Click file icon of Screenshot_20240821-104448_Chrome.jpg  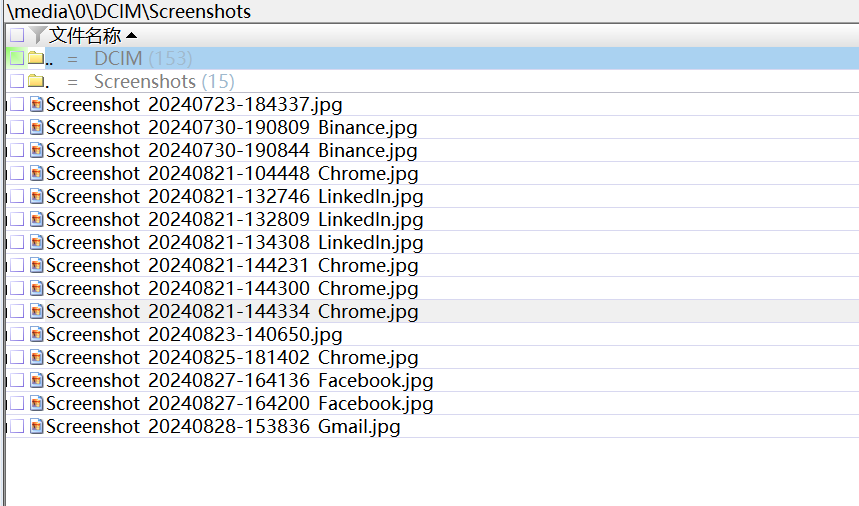[x=37, y=174]
